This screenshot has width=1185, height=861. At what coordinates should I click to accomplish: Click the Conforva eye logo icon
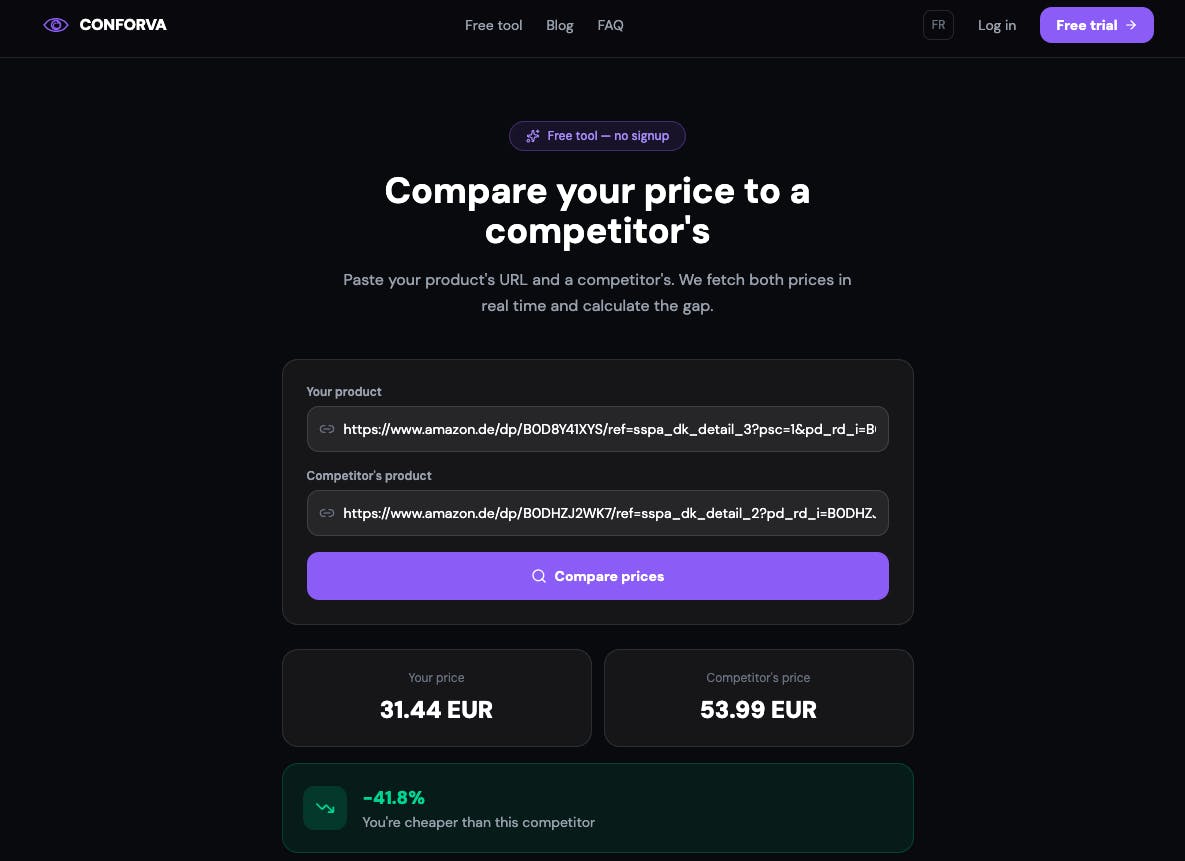coord(56,25)
